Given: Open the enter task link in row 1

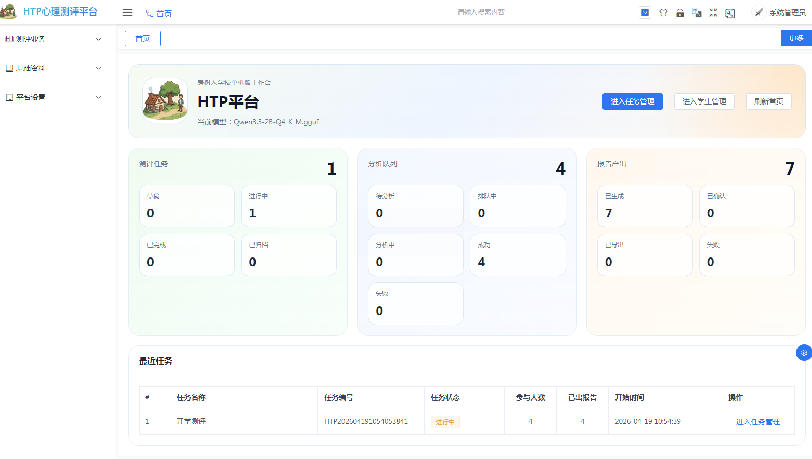Looking at the screenshot, I should click(x=758, y=422).
